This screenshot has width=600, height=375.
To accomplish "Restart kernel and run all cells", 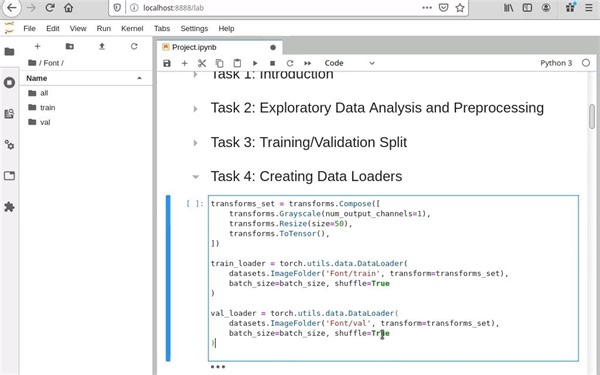I will [308, 63].
